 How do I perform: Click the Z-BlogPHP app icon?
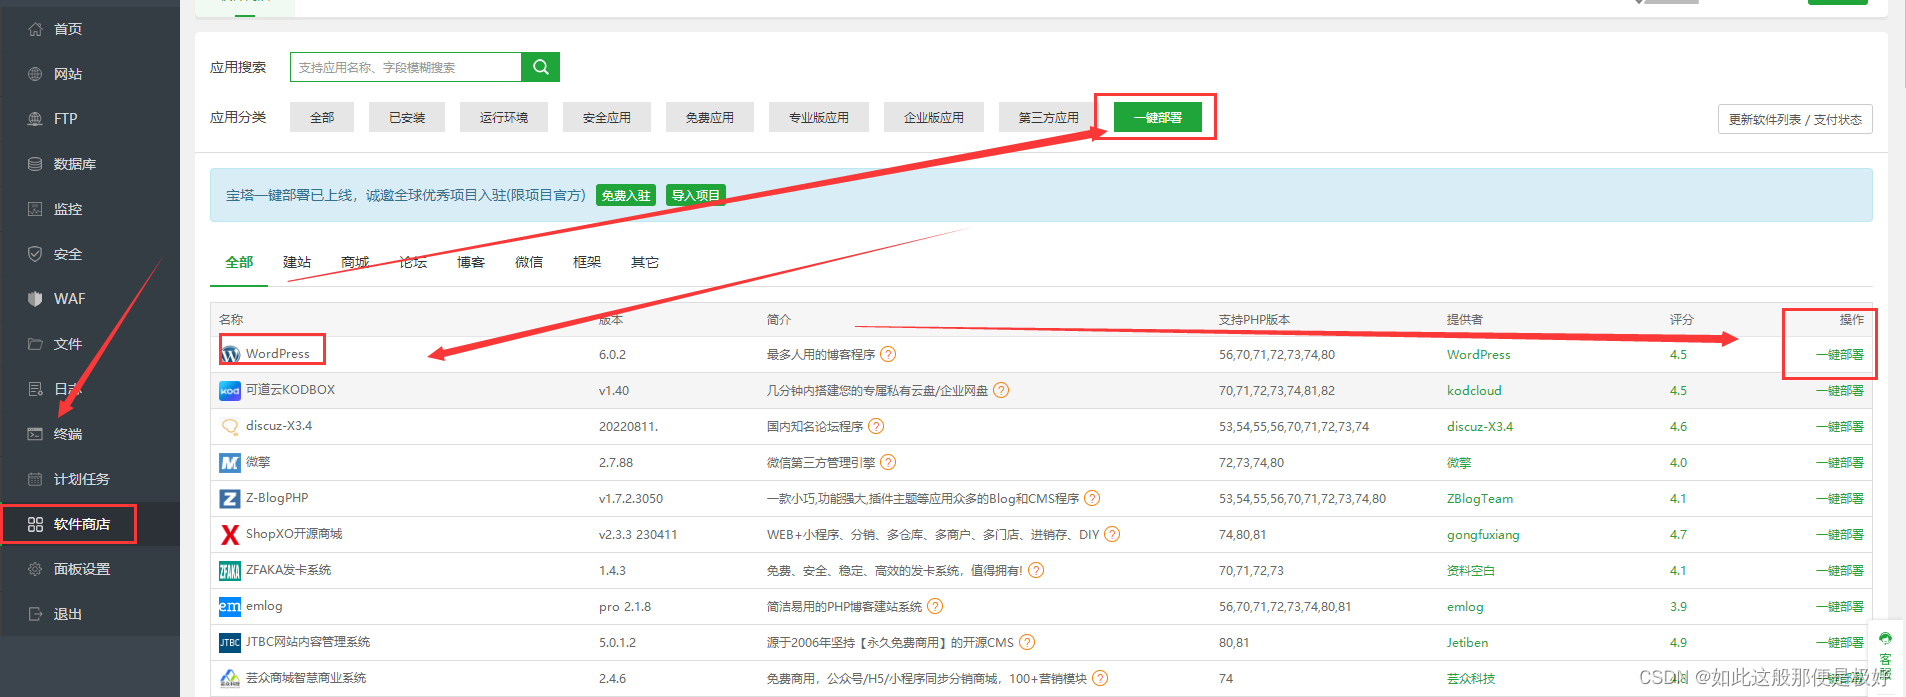(x=230, y=499)
